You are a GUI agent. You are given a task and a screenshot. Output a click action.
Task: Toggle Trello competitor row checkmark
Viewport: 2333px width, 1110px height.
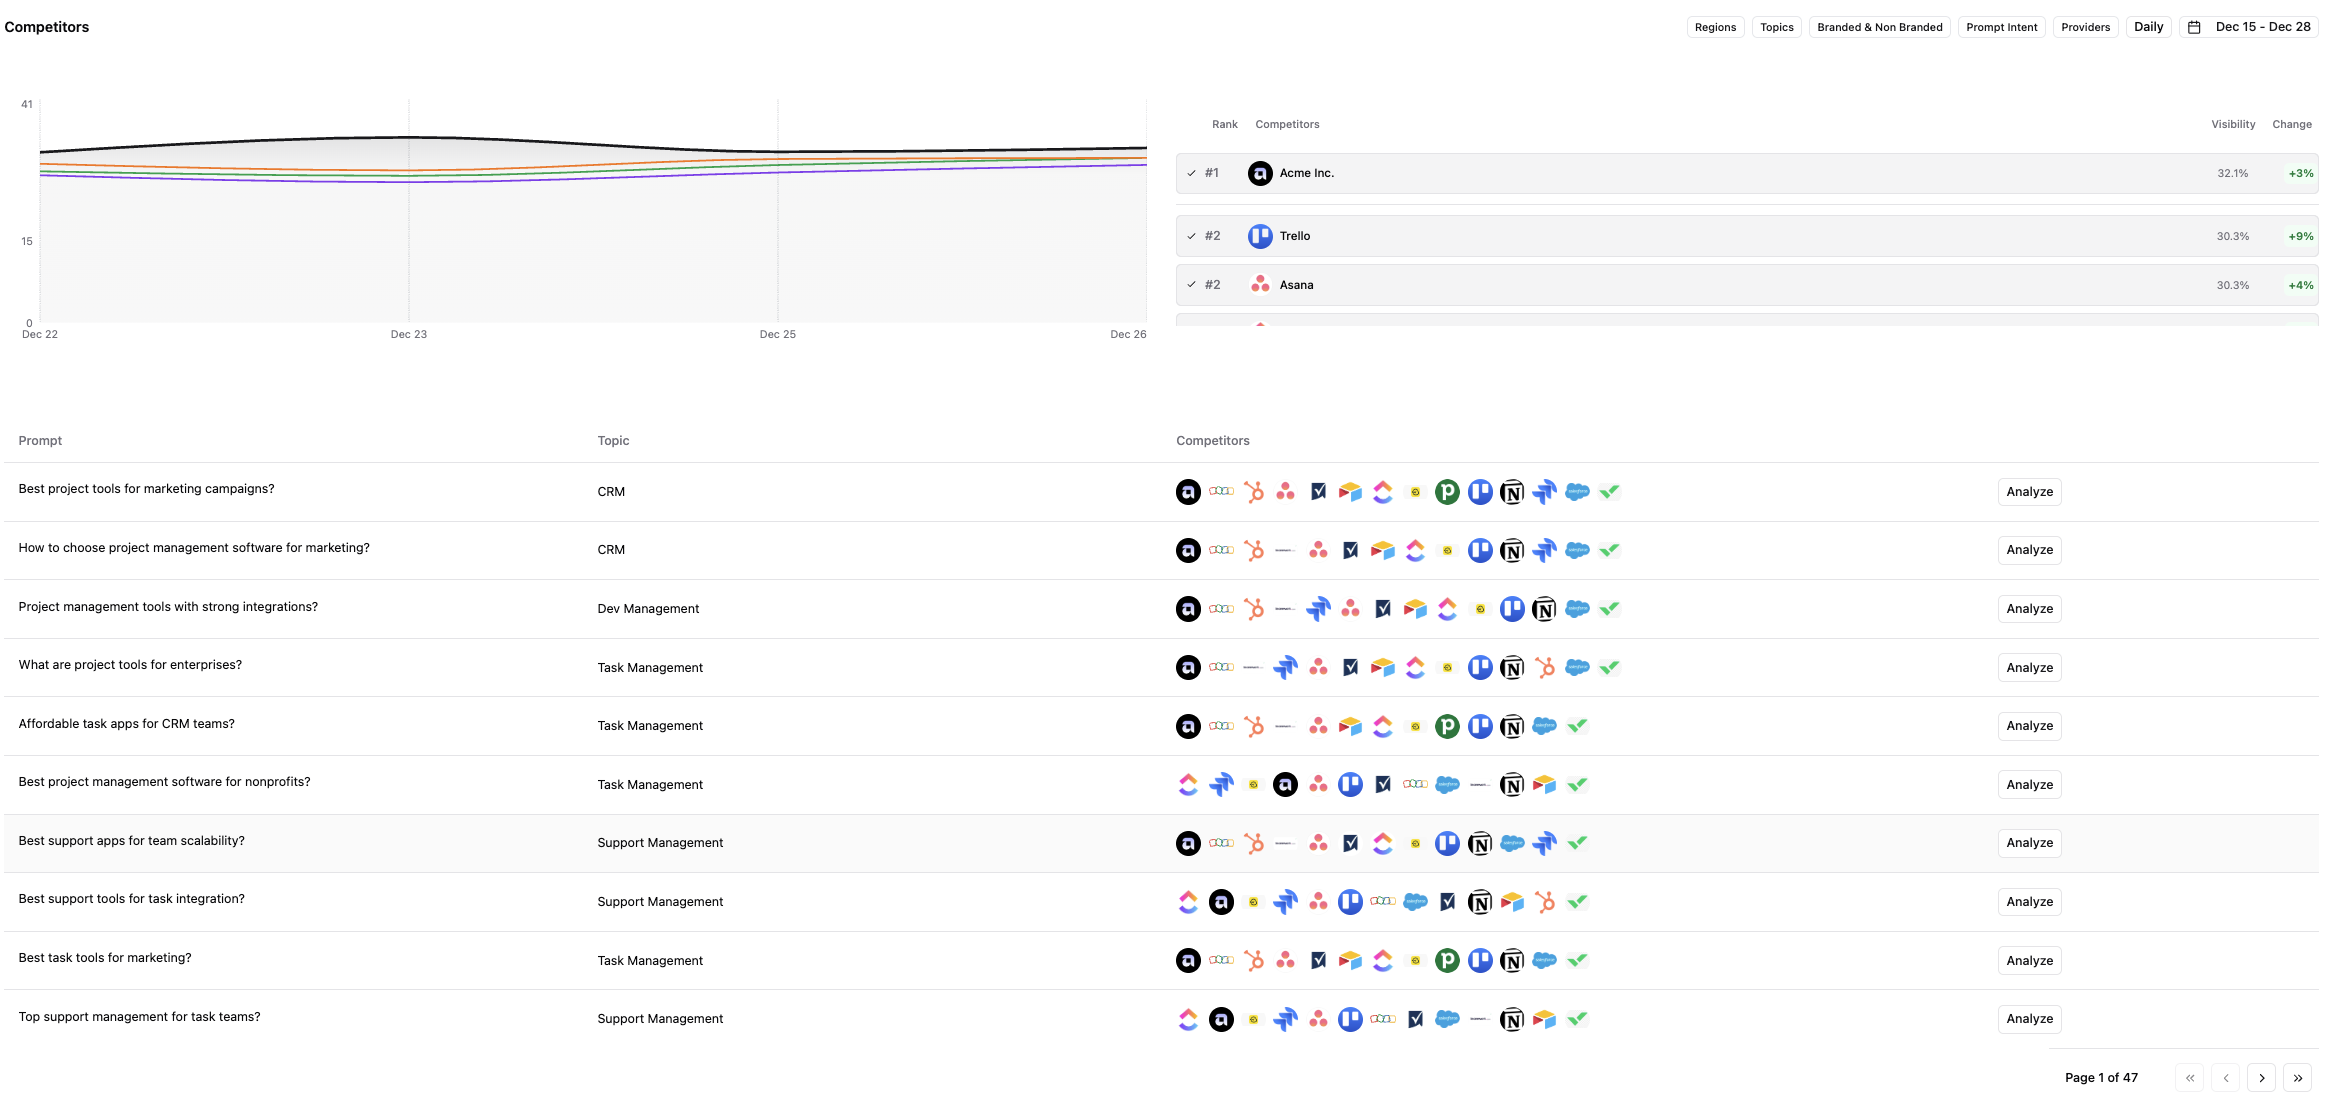click(1192, 236)
